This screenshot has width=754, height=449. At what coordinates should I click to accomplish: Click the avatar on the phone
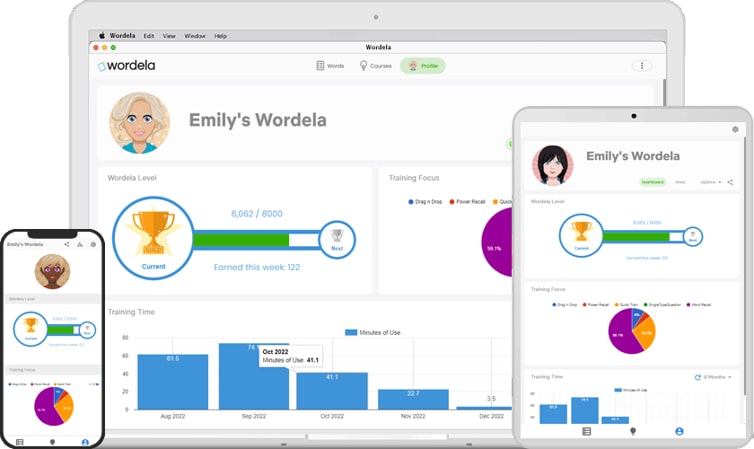tap(52, 272)
